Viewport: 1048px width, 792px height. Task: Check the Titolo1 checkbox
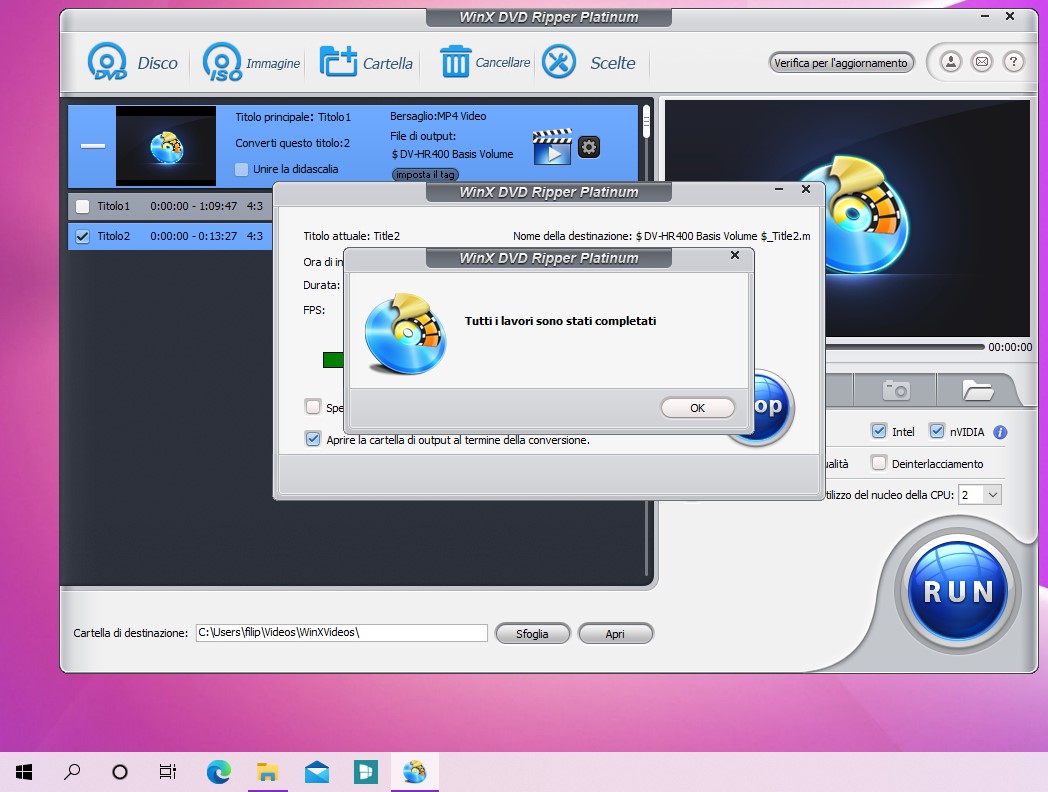click(x=82, y=207)
